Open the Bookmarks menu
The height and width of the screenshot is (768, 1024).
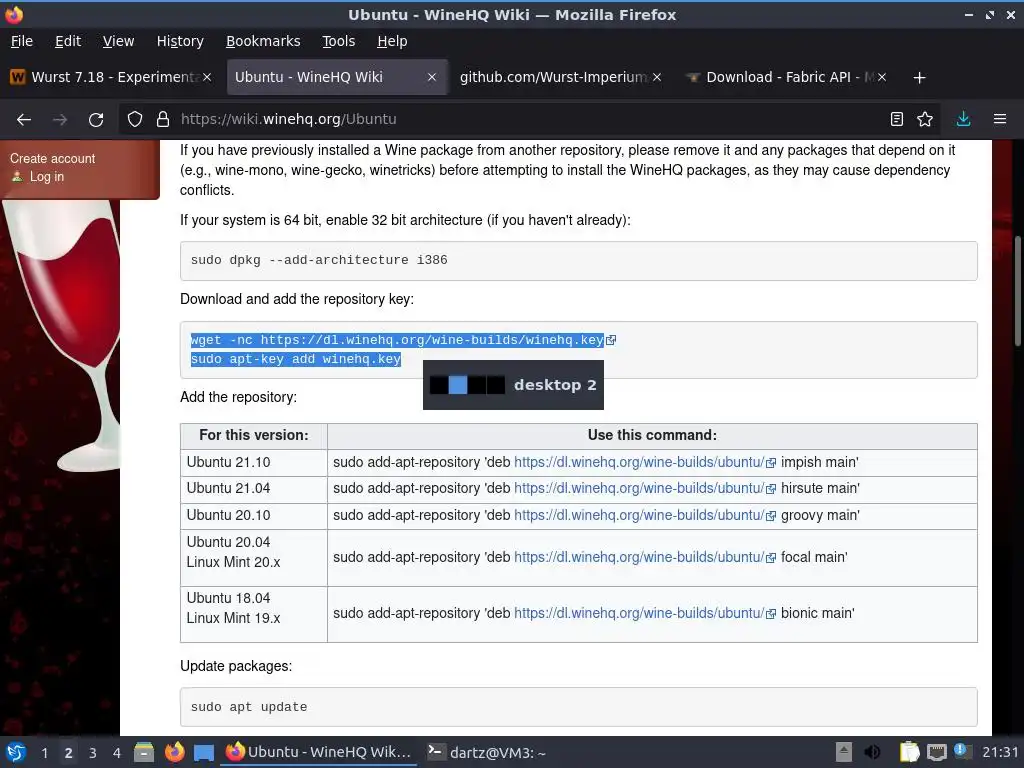click(263, 41)
